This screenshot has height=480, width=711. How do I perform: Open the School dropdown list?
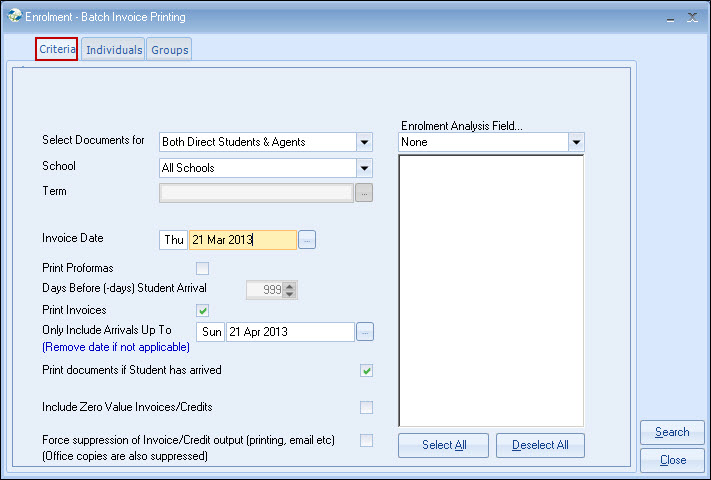coord(364,169)
